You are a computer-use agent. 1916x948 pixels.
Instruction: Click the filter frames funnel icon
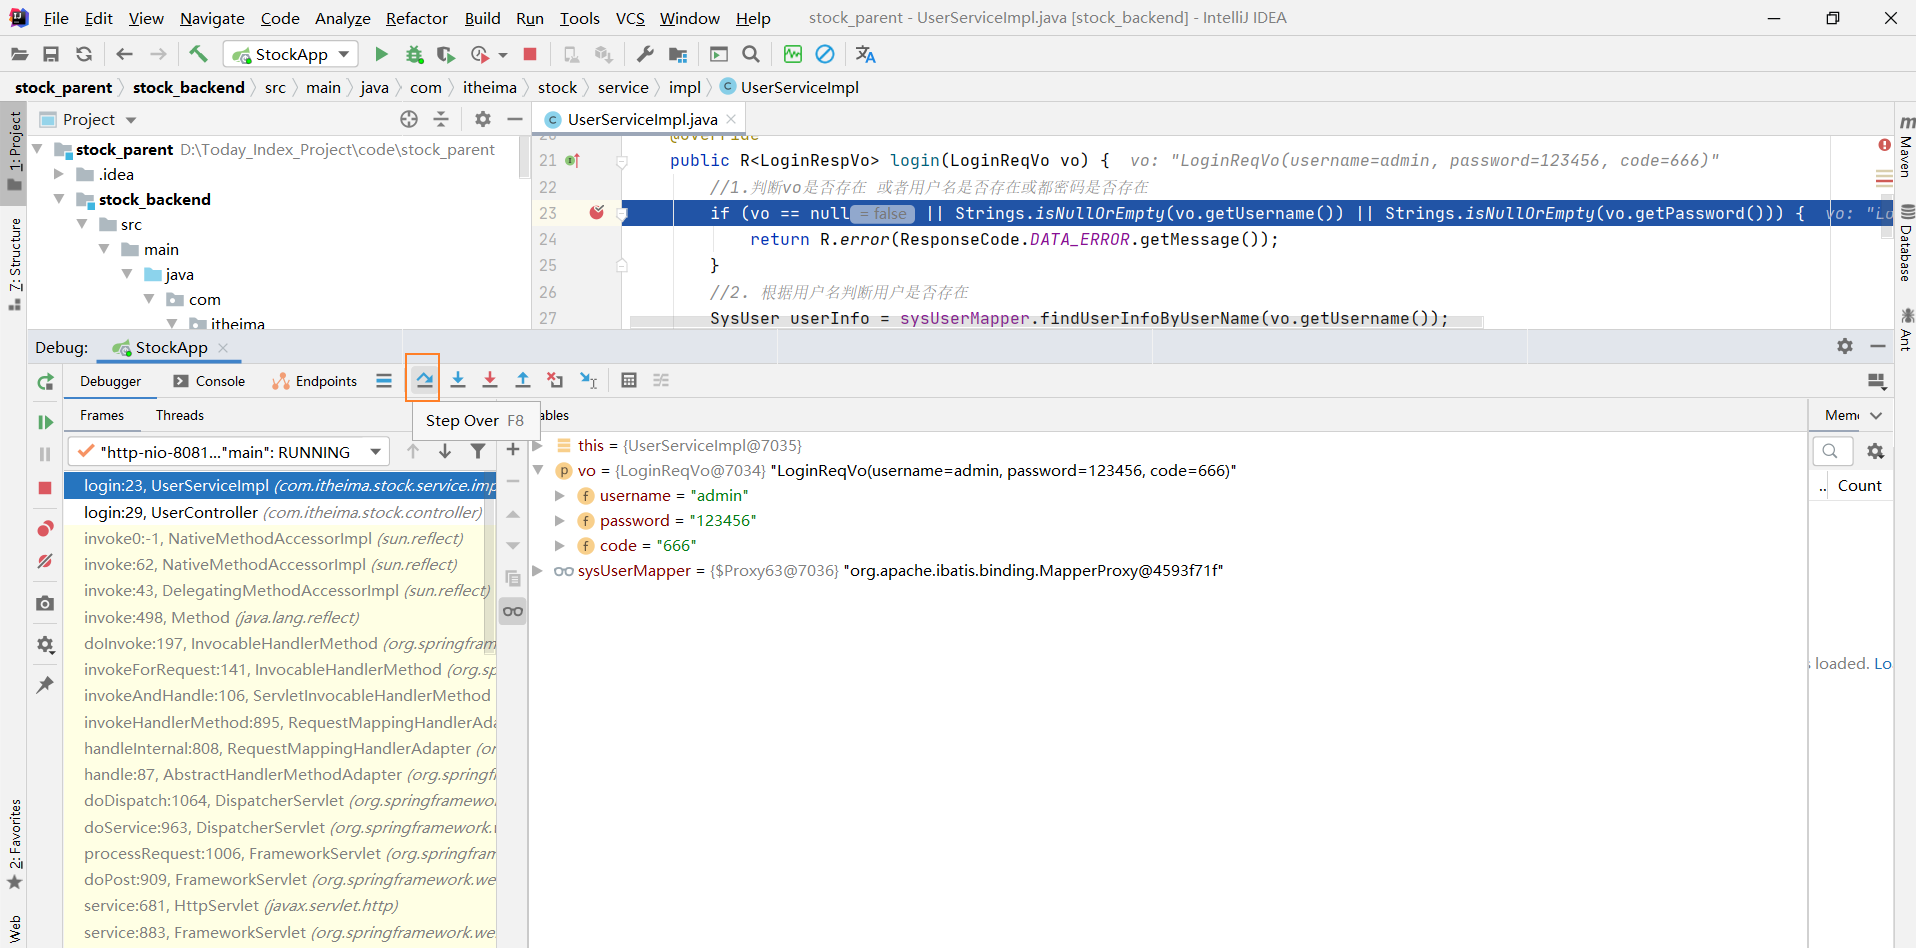point(478,451)
